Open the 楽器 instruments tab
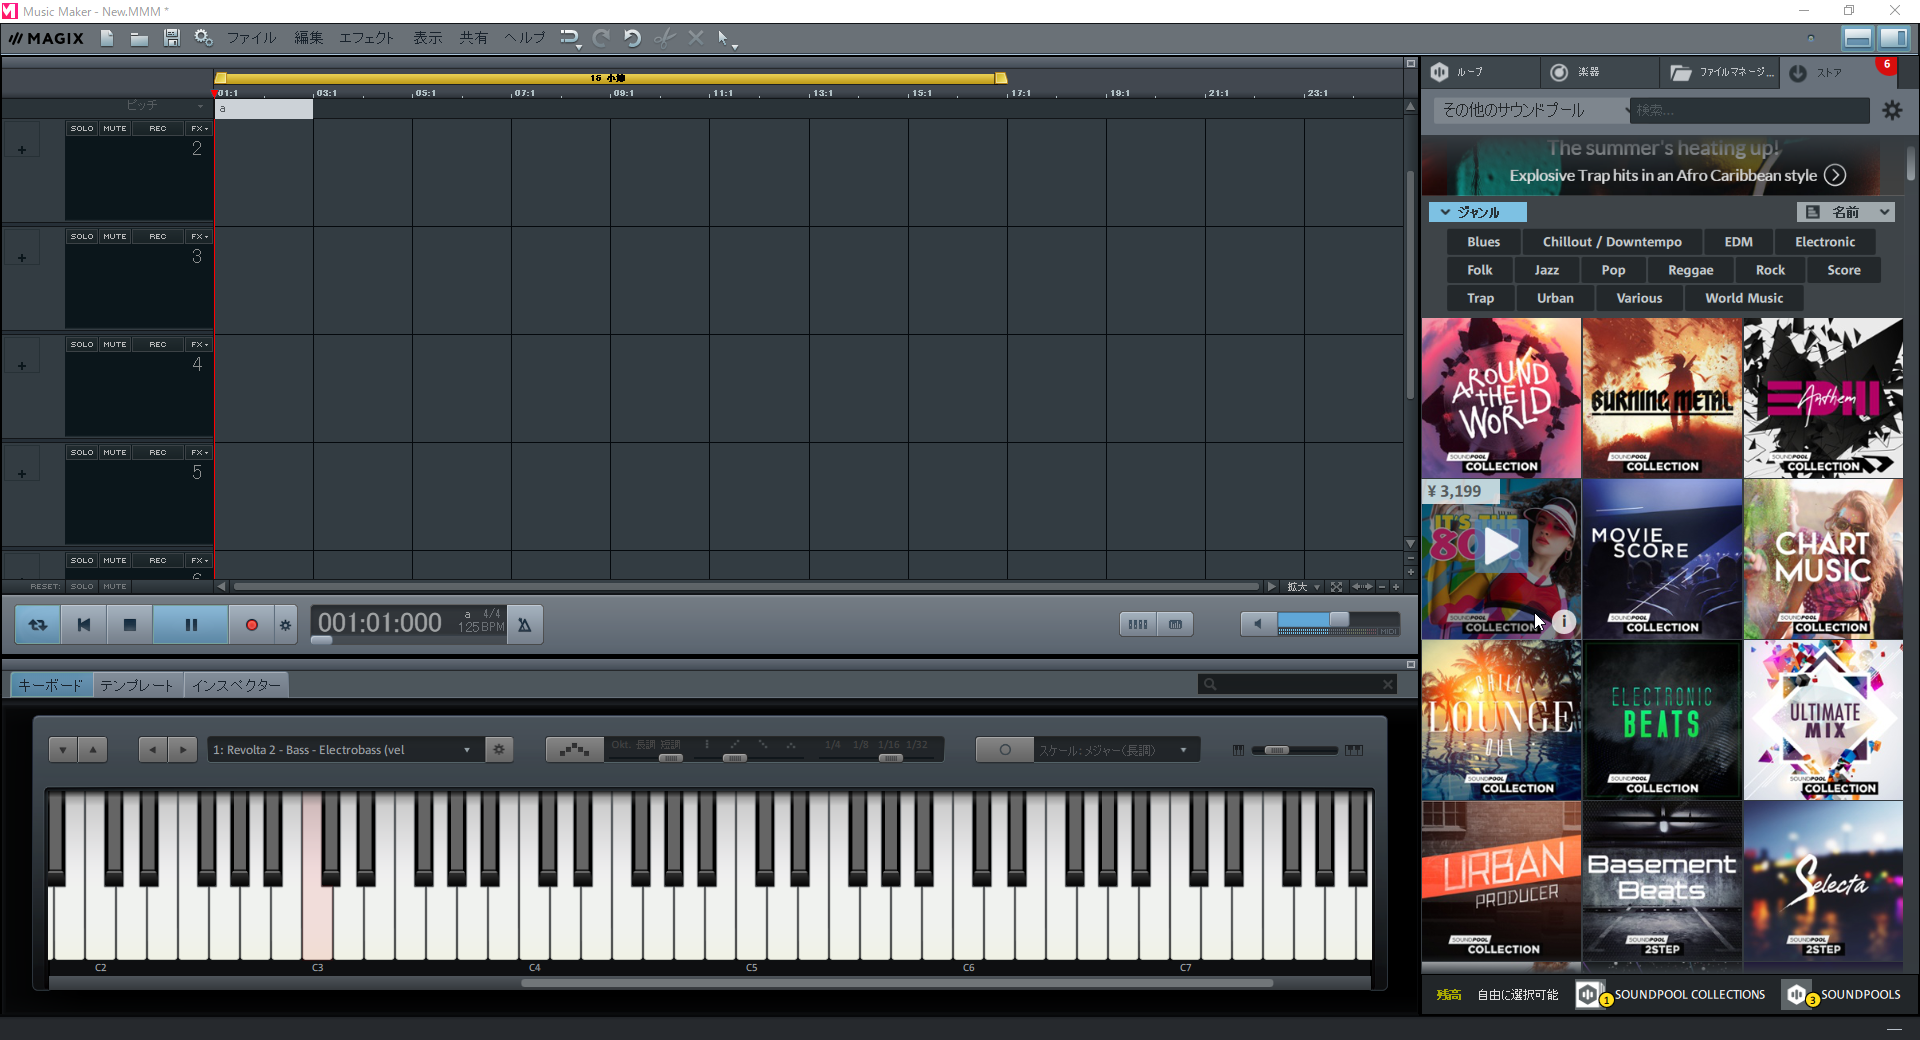Screen dimensions: 1920x1040 pos(1600,72)
